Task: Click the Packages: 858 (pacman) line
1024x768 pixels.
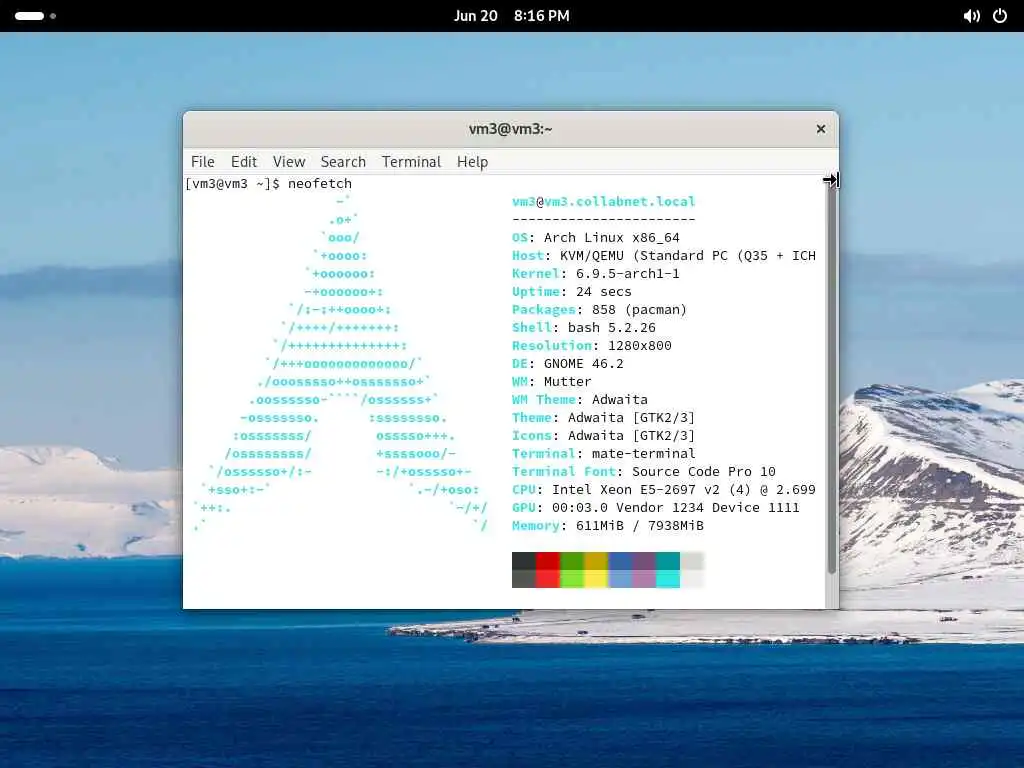Action: point(600,310)
